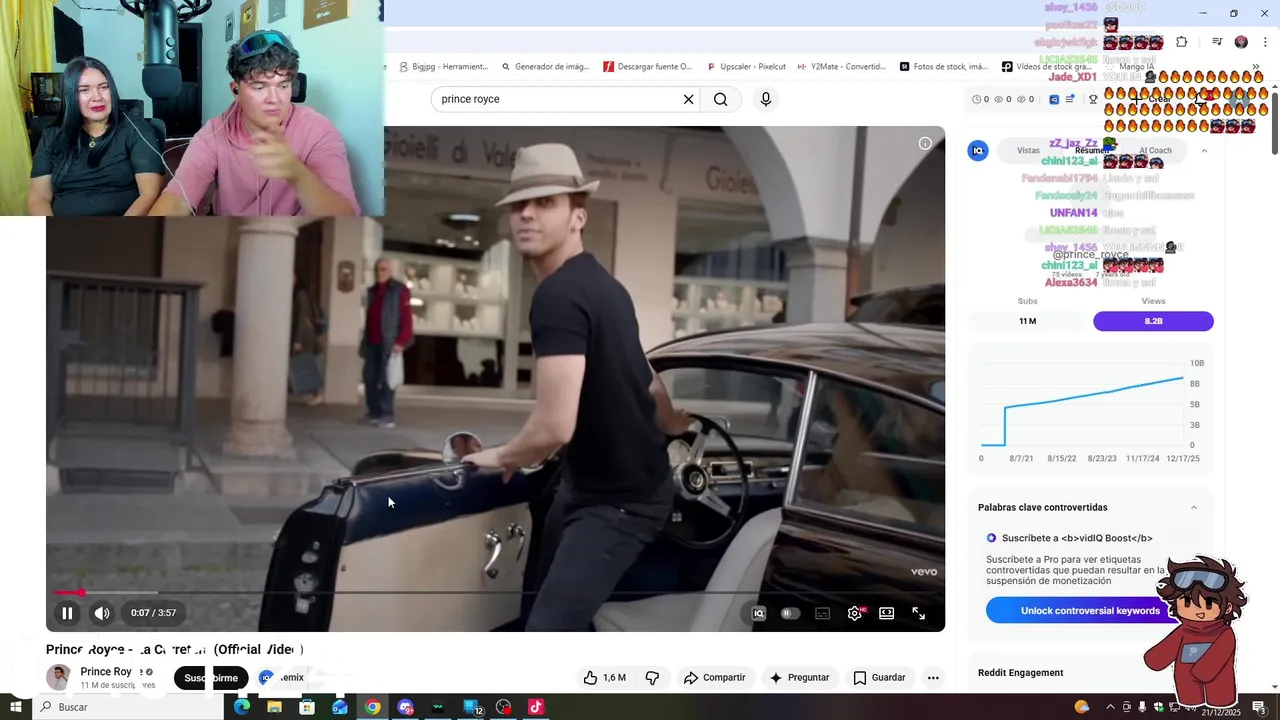
Task: Open the Chrome profile avatar
Action: point(1241,42)
